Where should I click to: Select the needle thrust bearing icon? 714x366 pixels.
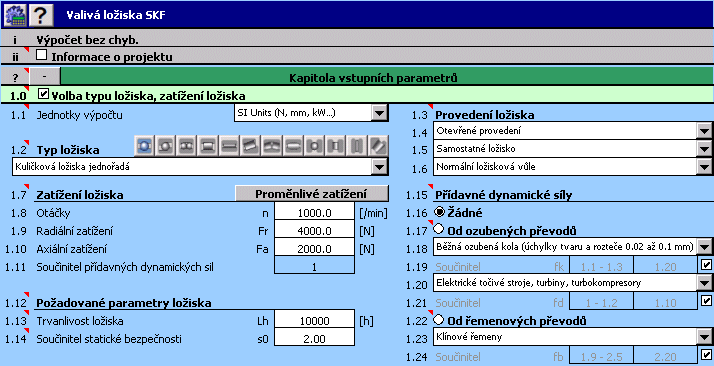(x=357, y=146)
